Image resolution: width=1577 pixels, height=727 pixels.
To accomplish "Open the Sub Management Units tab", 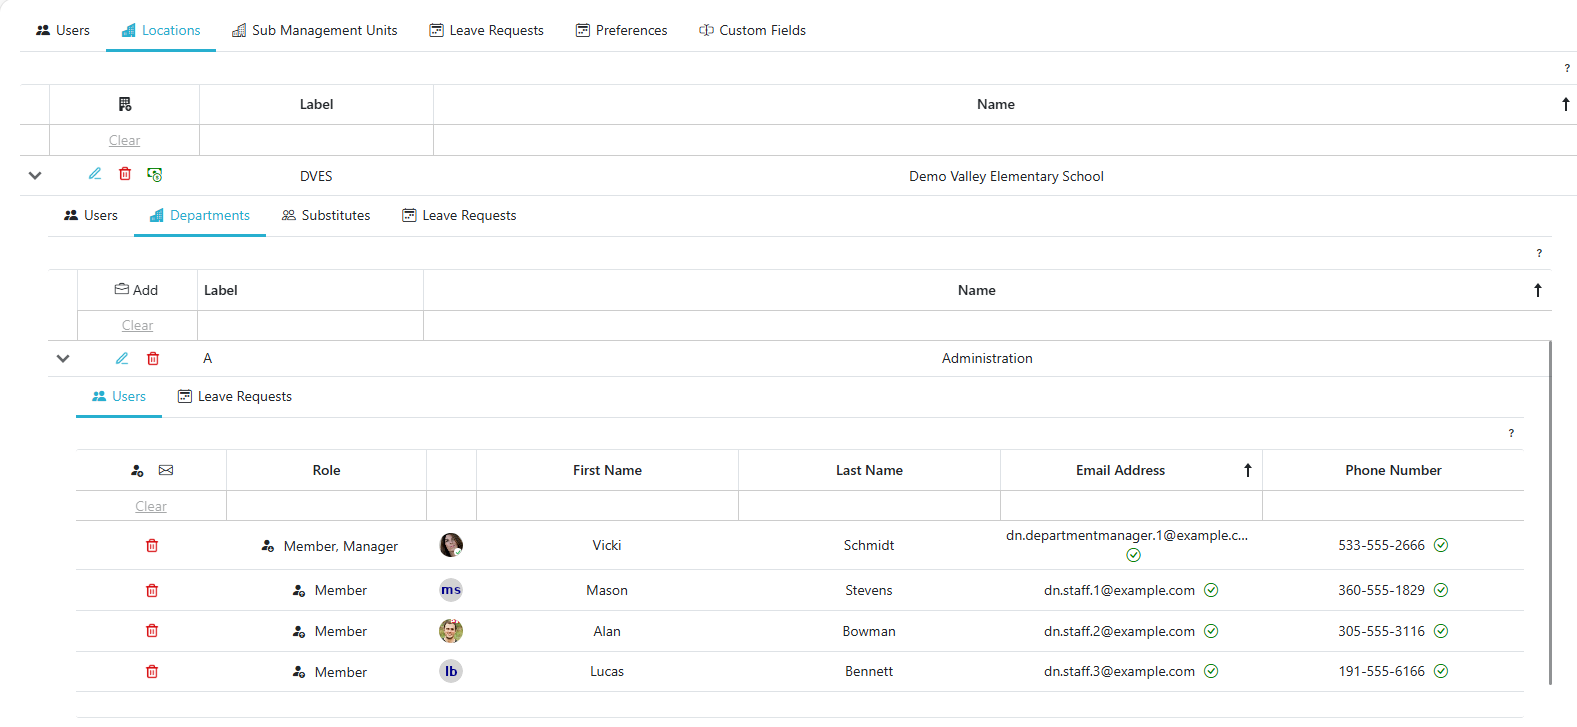I will (x=315, y=30).
